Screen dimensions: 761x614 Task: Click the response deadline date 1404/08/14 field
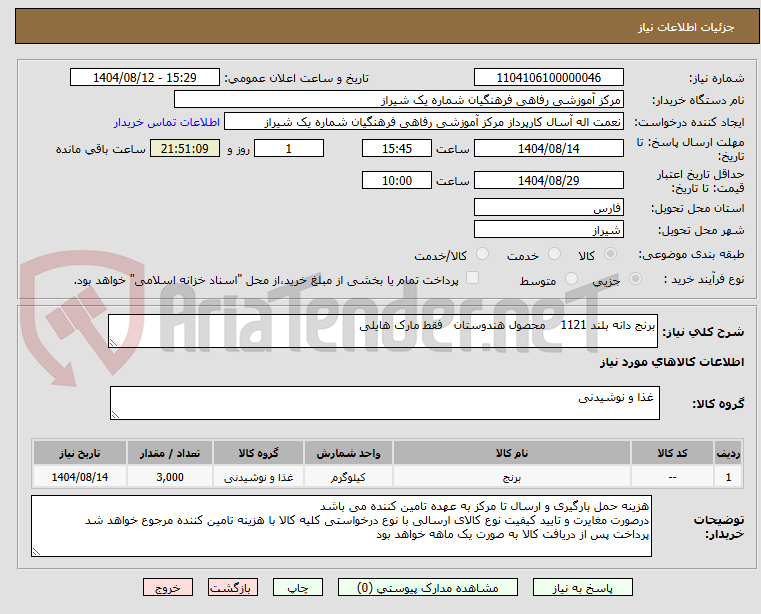[x=548, y=149]
